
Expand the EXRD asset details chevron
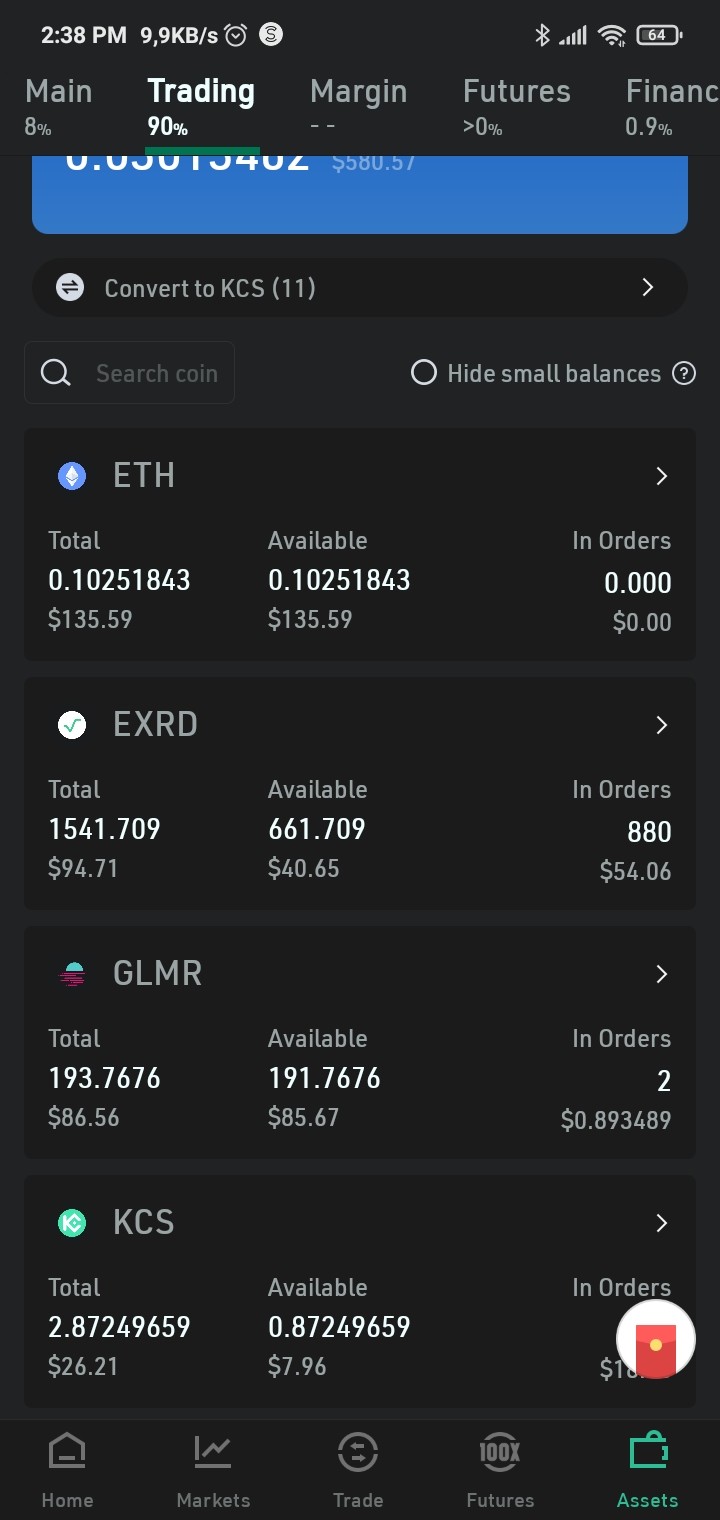pos(661,725)
